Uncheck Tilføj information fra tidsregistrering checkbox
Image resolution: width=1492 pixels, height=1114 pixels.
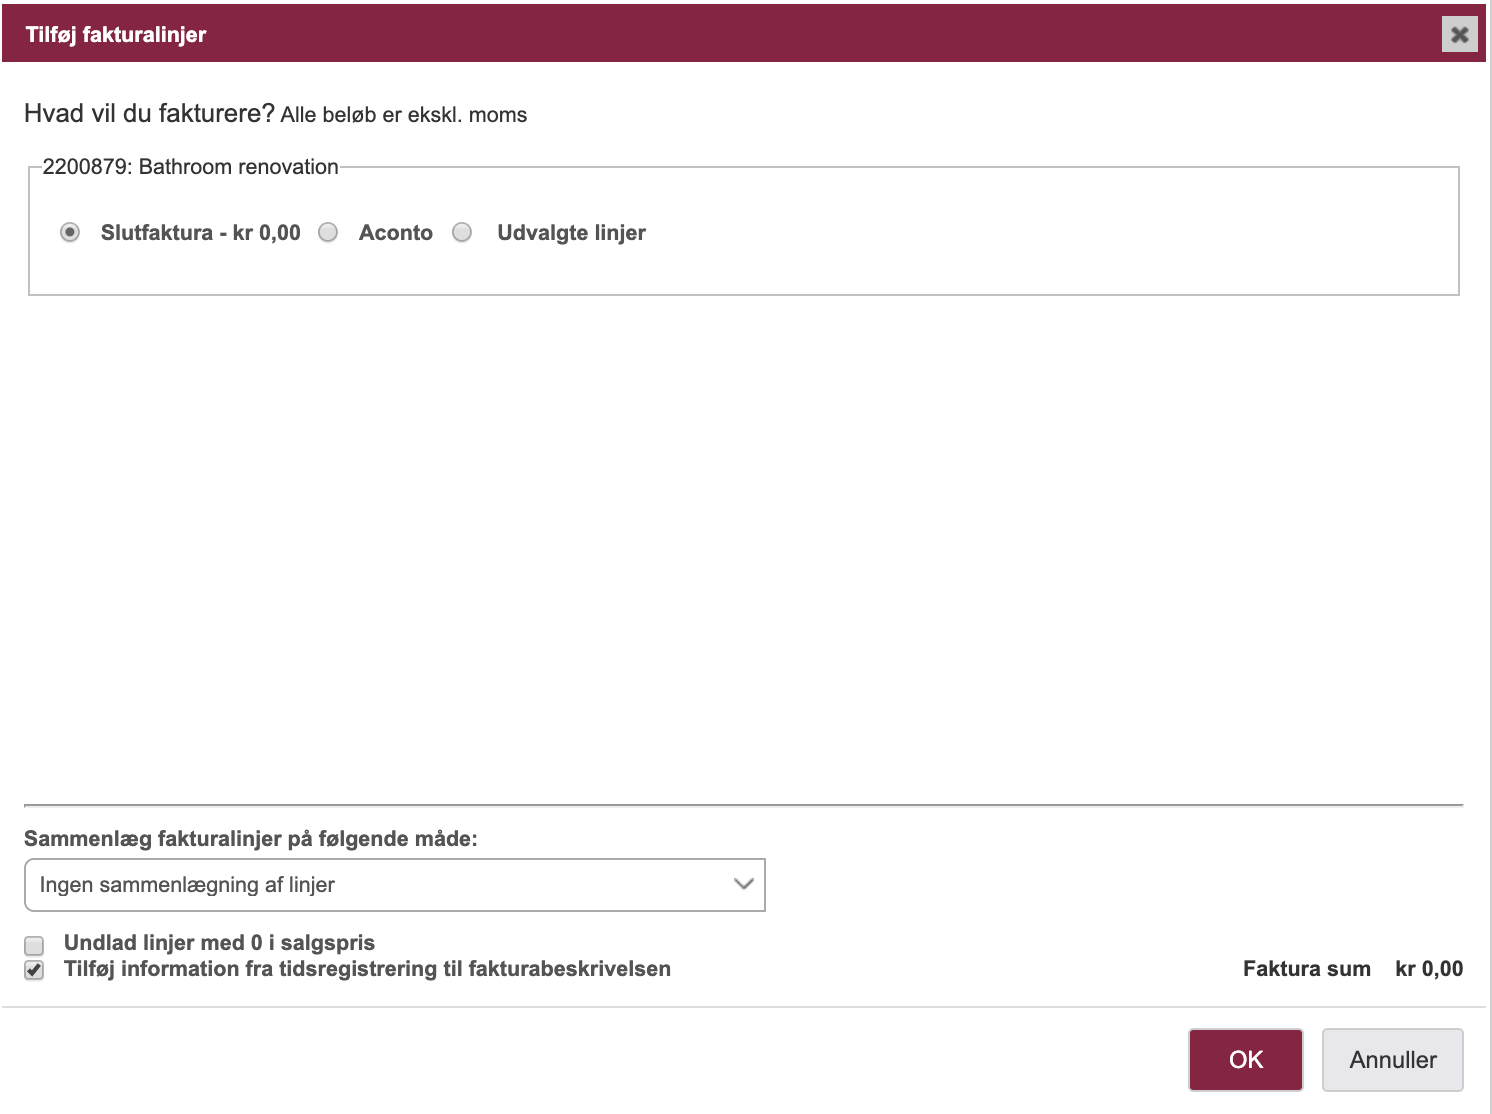click(x=35, y=970)
